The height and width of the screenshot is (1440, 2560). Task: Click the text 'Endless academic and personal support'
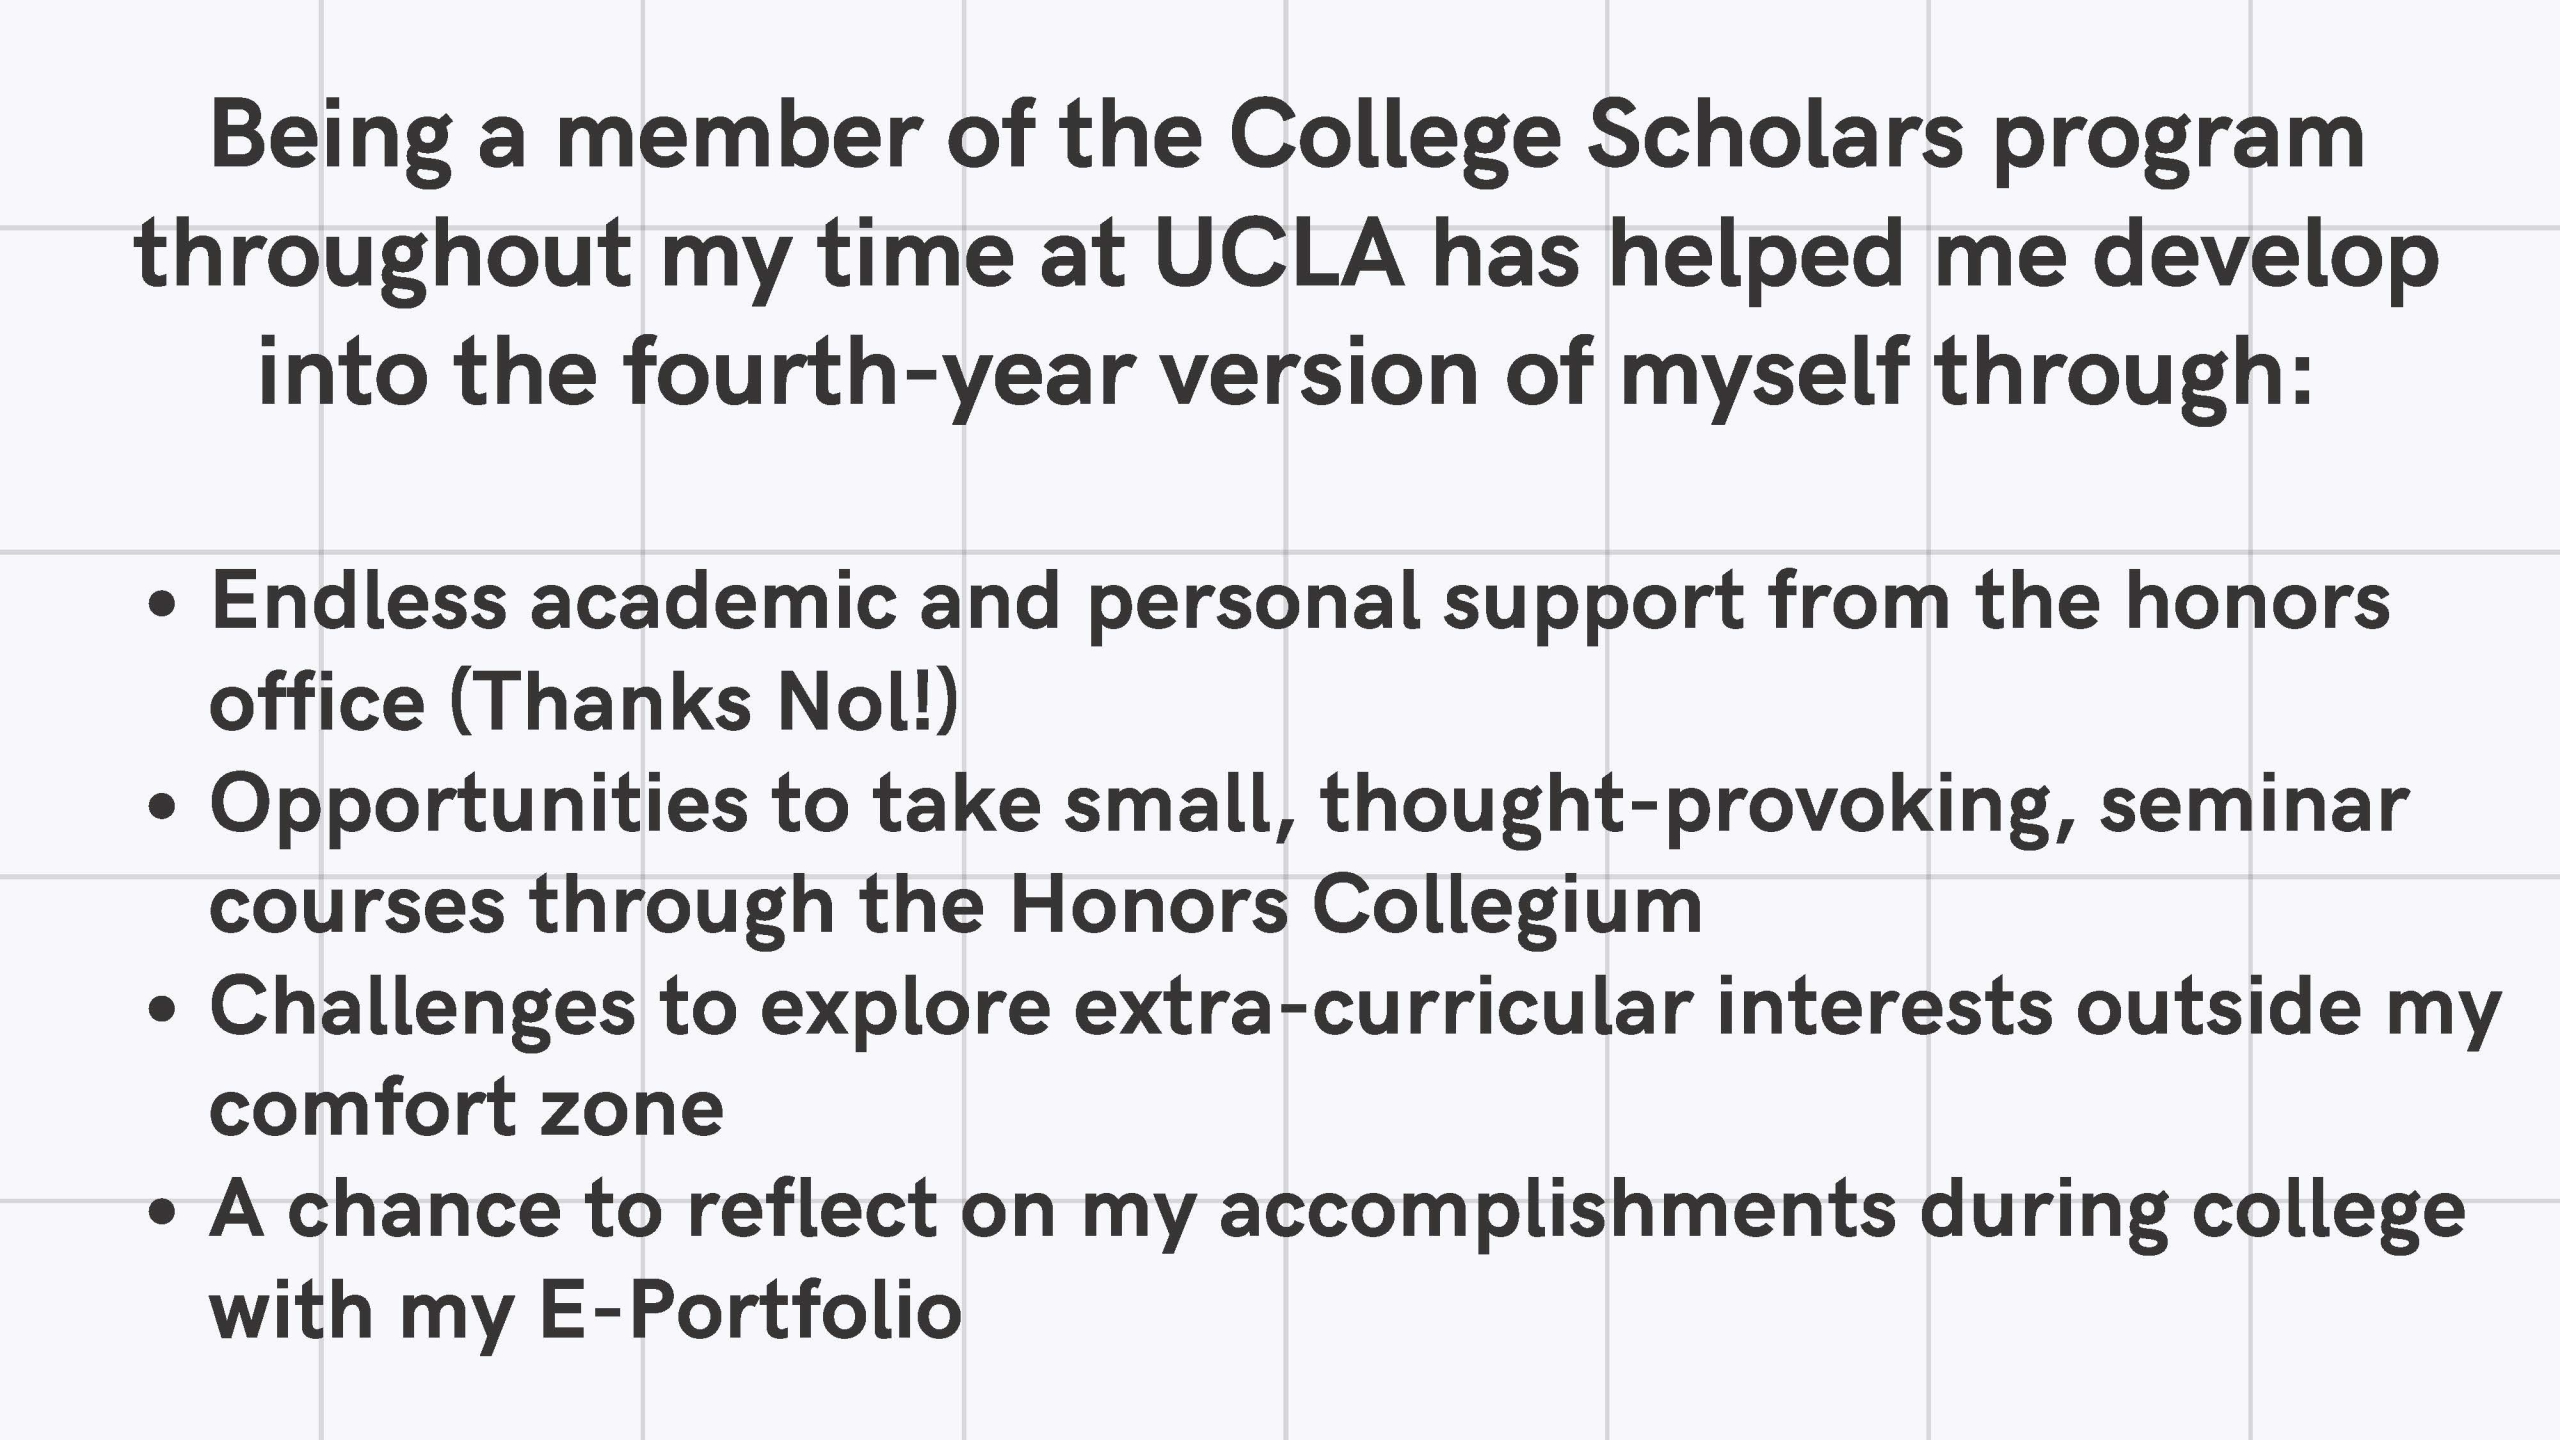976,607
